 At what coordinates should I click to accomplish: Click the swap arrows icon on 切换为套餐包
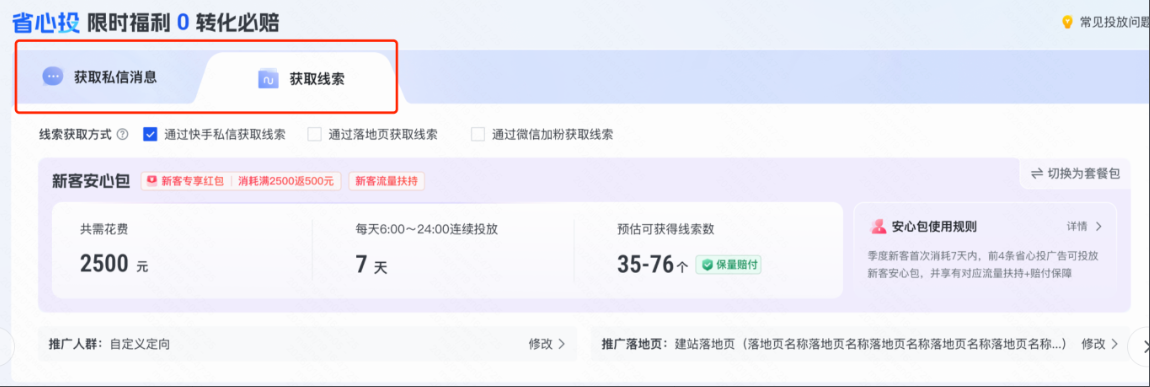1036,174
